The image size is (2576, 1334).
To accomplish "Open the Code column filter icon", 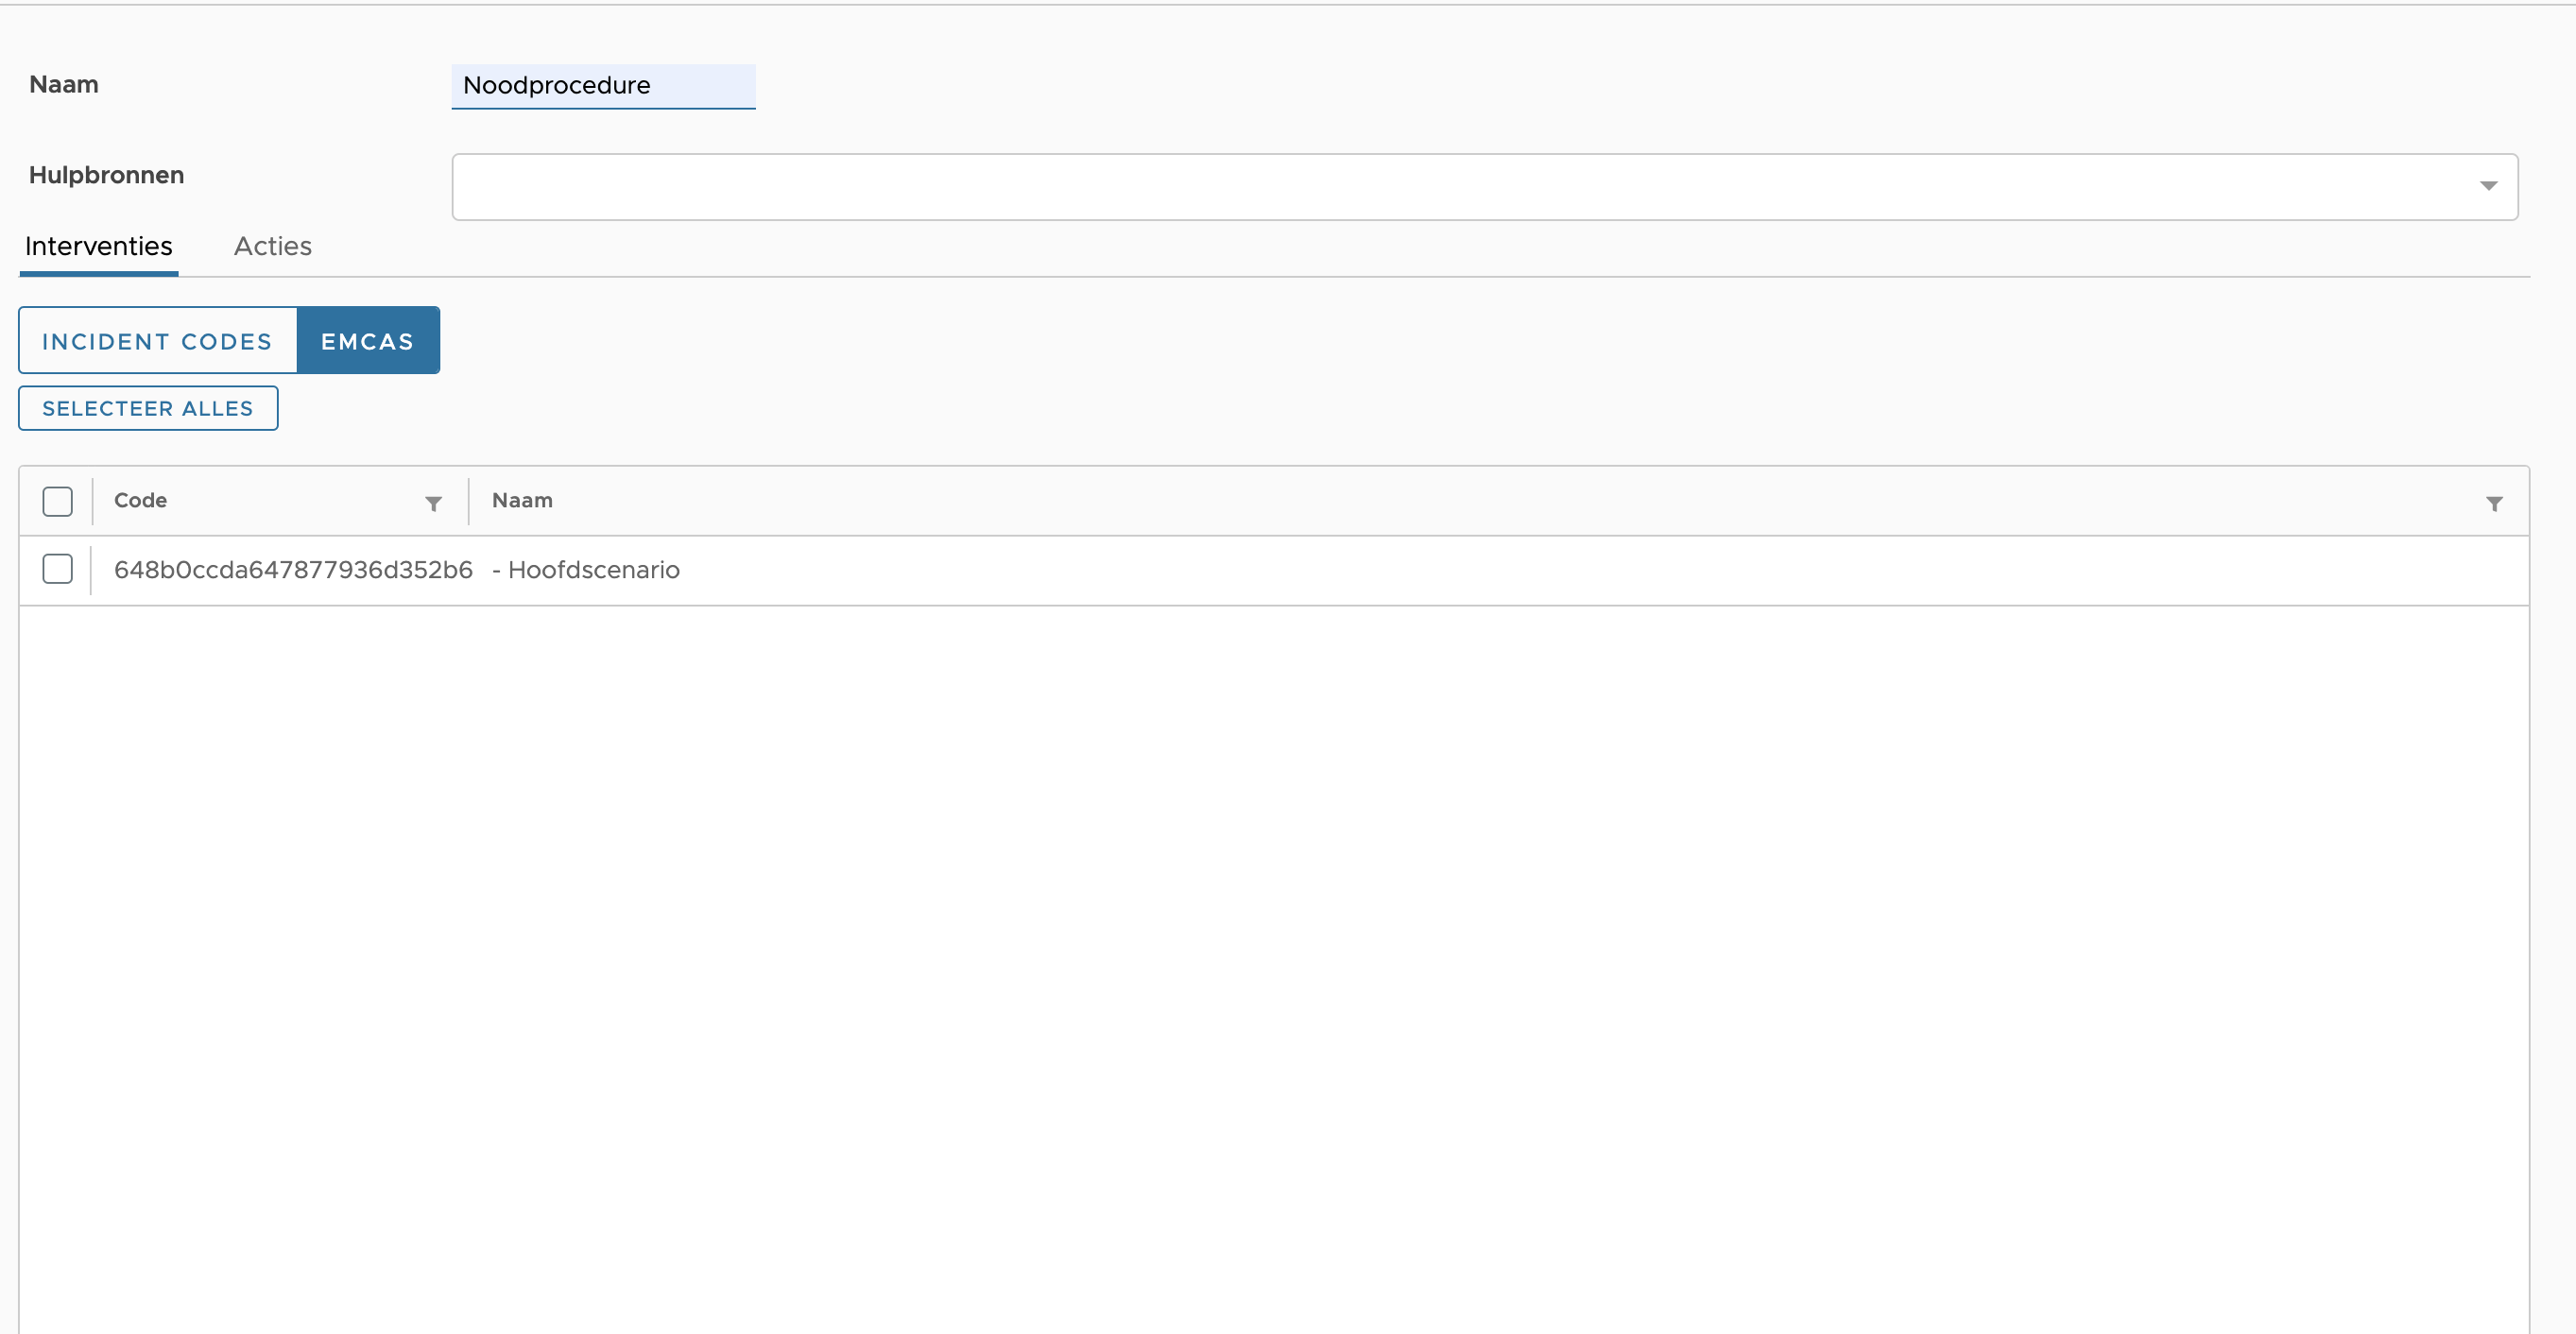I will [433, 503].
